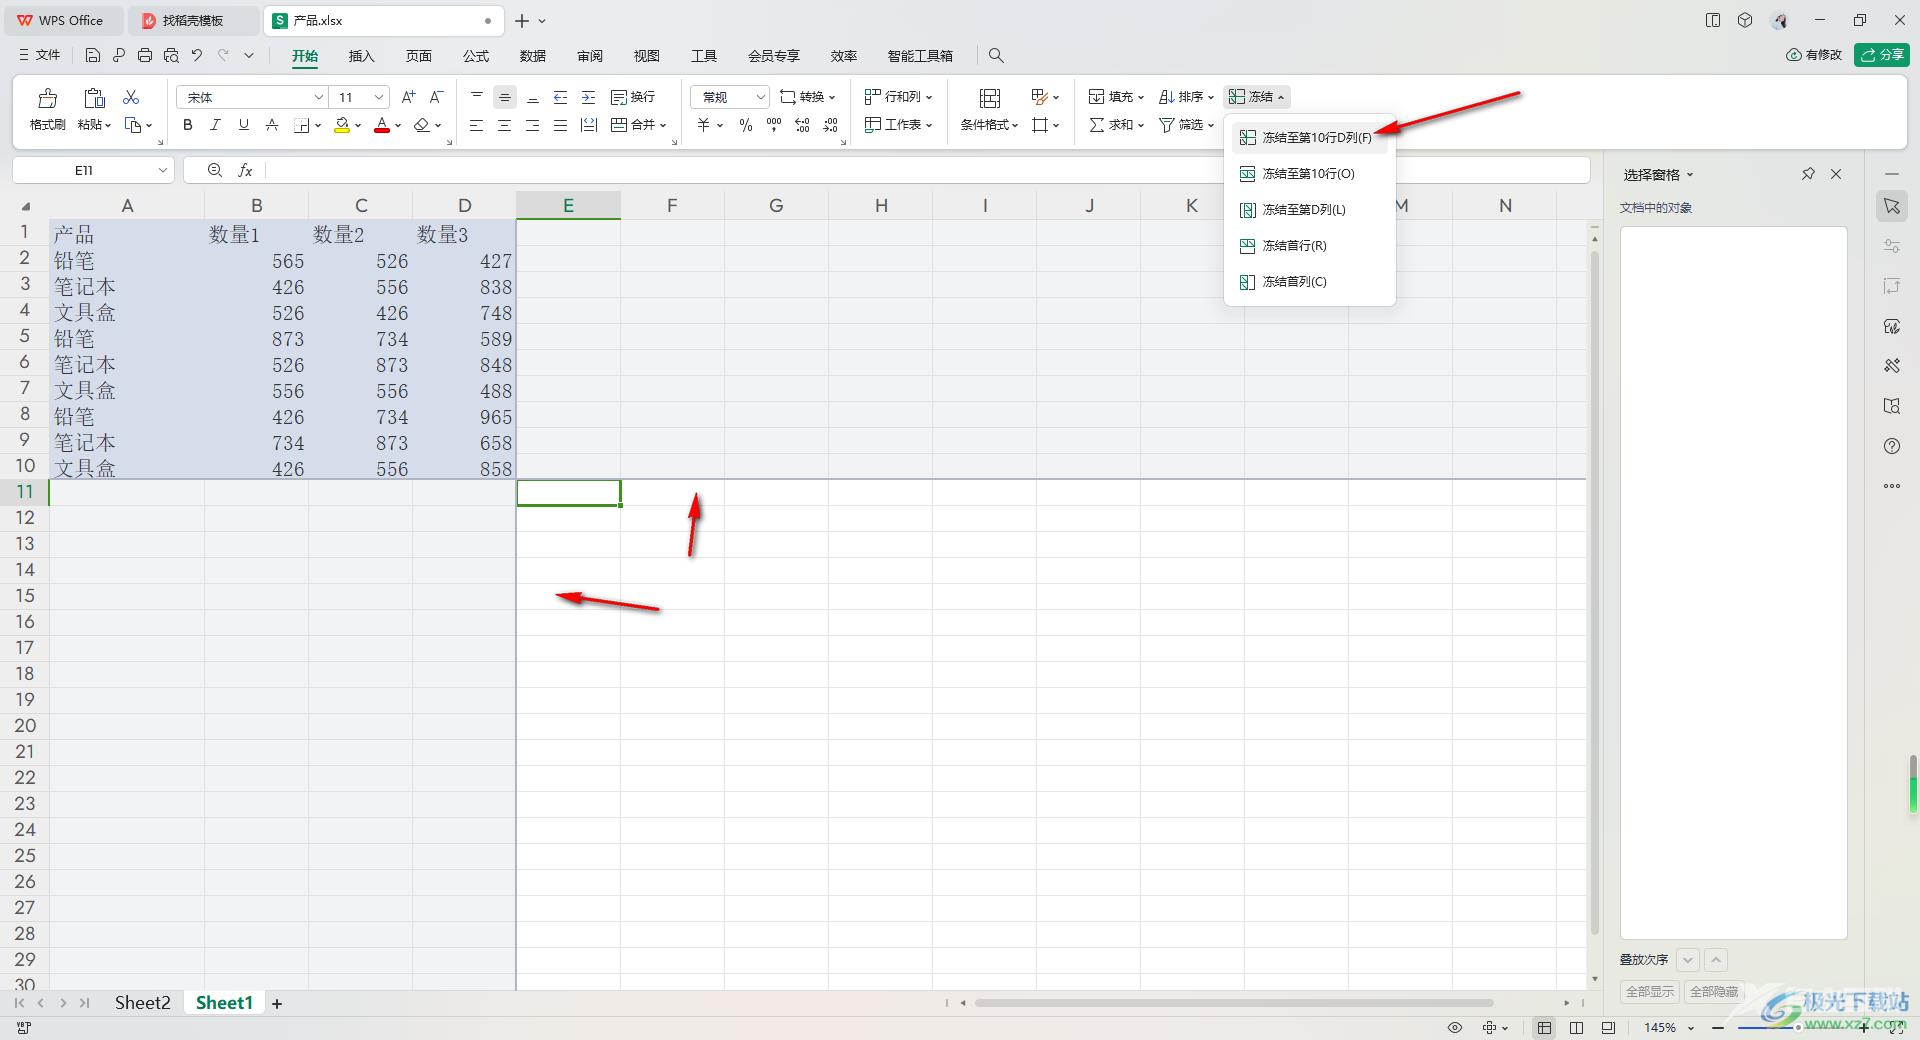Click the AutoSum (求和) button
Viewport: 1920px width, 1040px height.
1116,125
